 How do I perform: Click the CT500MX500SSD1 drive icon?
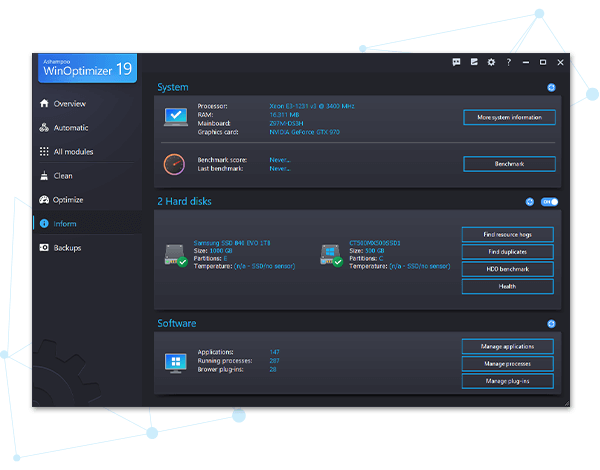(x=331, y=255)
